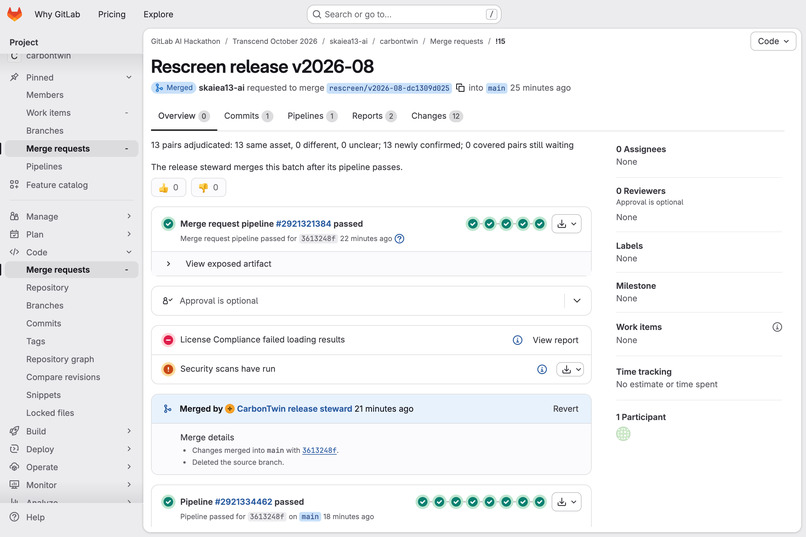
Task: Open pipeline #2921321384 link
Action: click(303, 224)
